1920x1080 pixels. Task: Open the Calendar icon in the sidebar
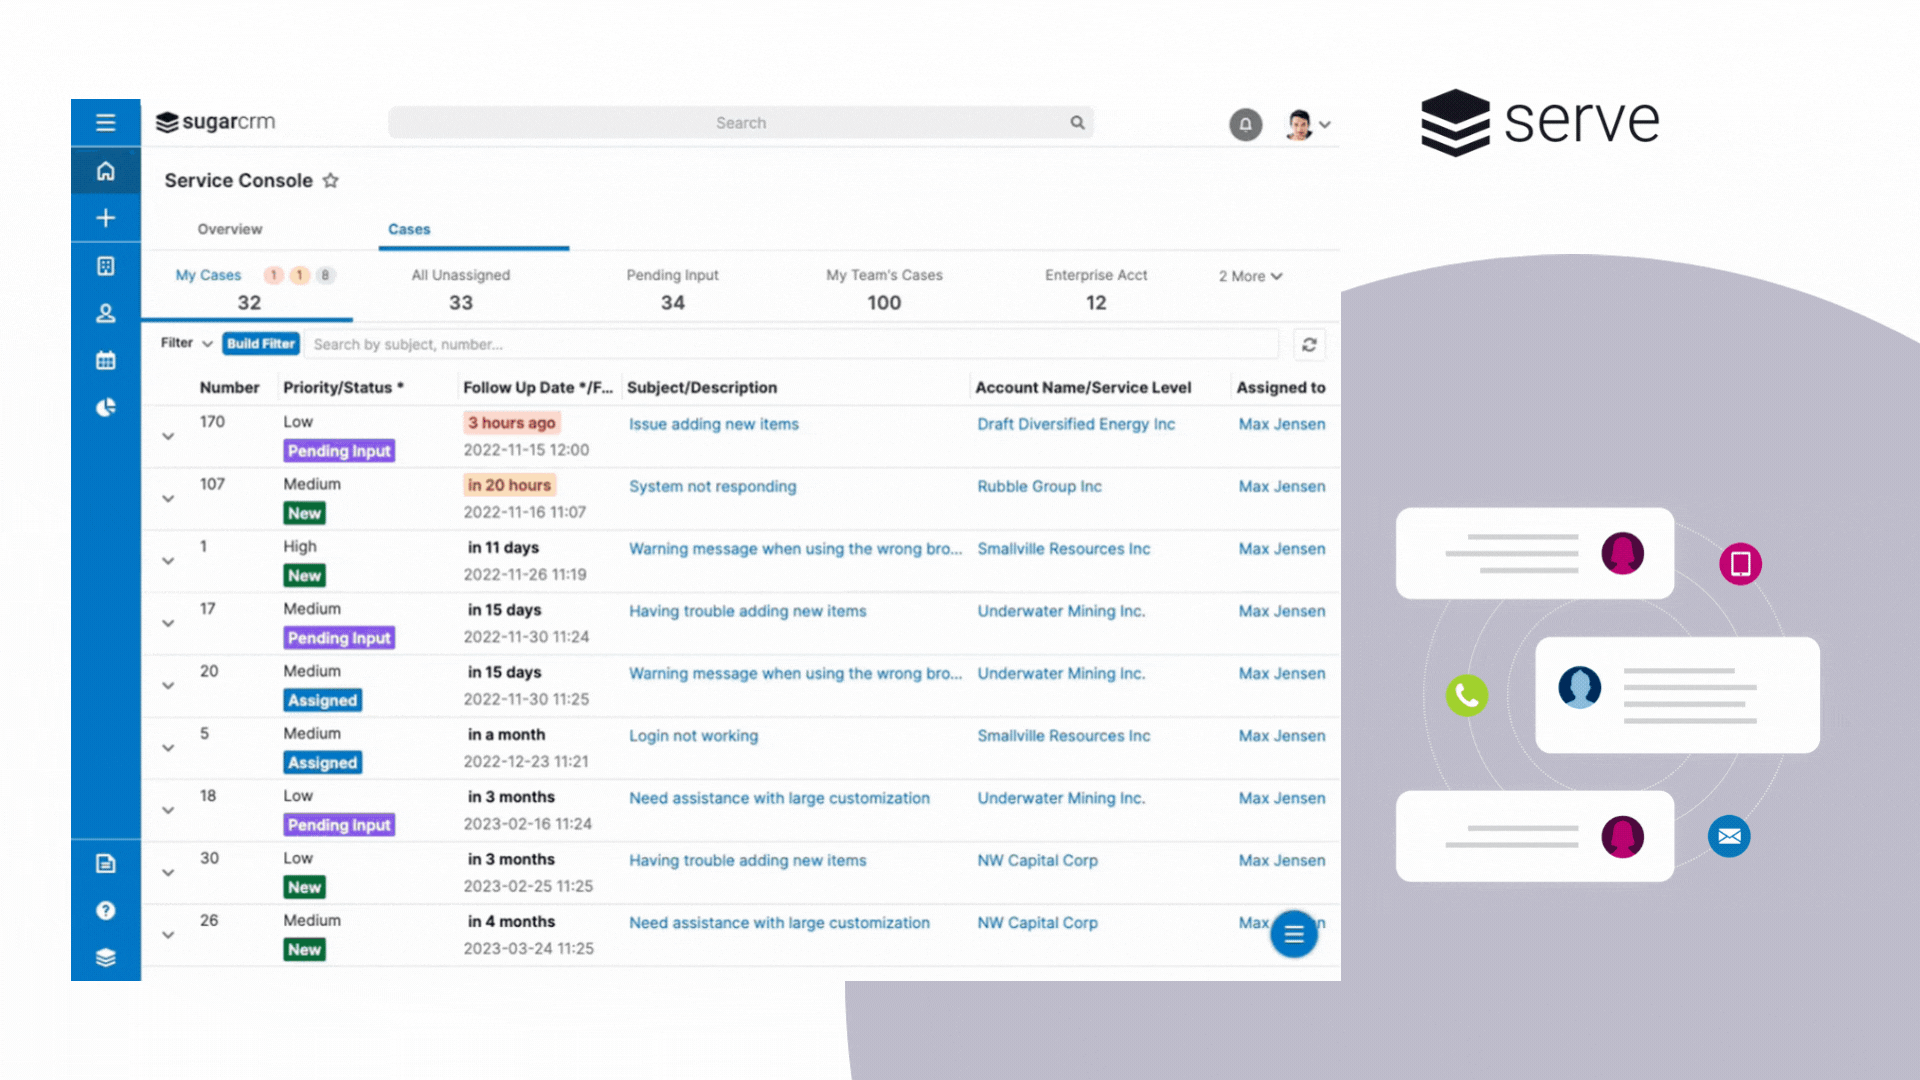point(105,360)
